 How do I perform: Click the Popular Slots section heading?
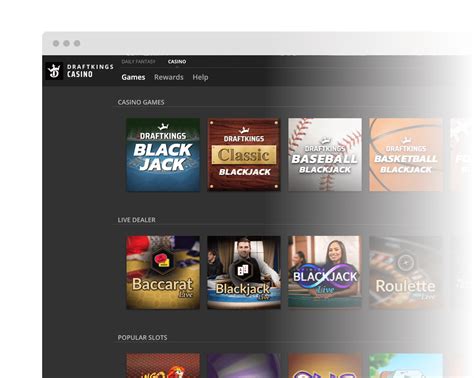[x=142, y=338]
